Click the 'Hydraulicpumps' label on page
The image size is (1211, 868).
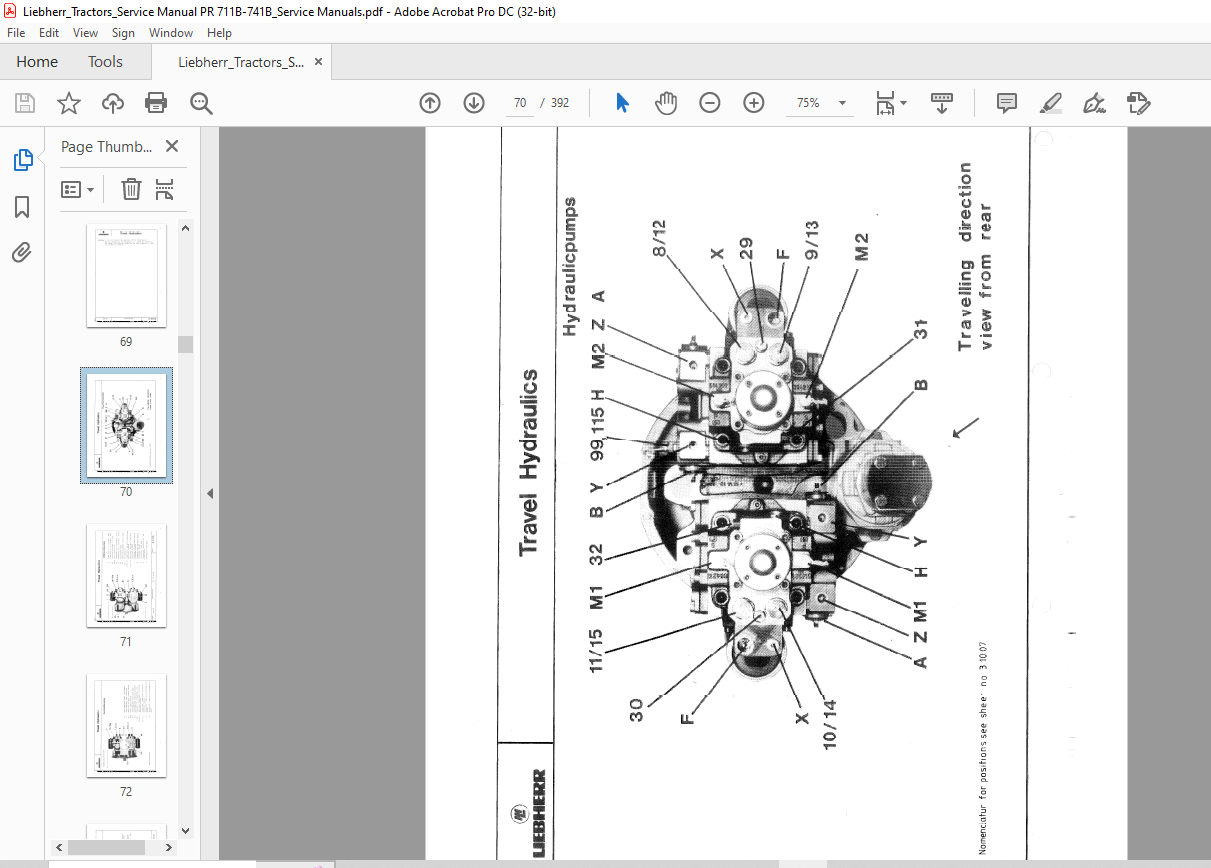coord(571,266)
